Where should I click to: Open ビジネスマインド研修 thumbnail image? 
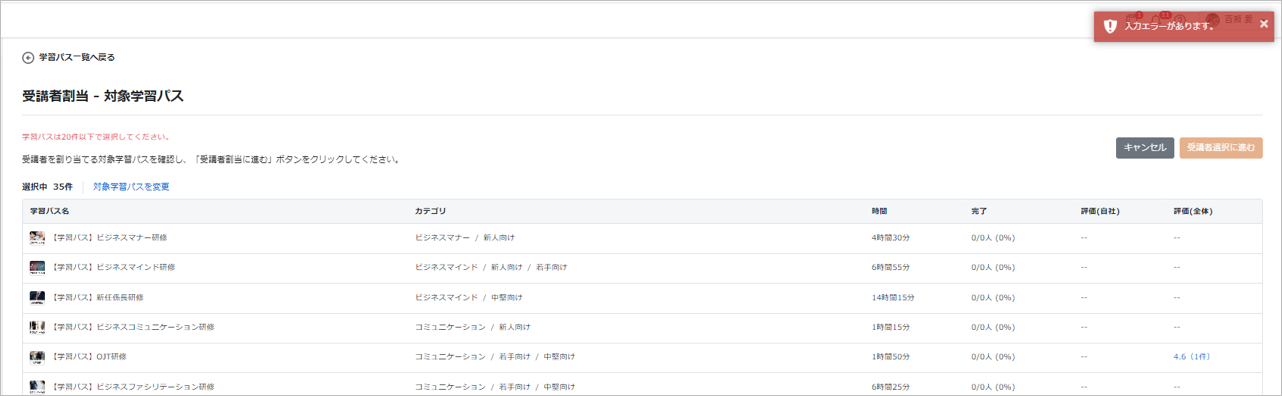pos(37,268)
